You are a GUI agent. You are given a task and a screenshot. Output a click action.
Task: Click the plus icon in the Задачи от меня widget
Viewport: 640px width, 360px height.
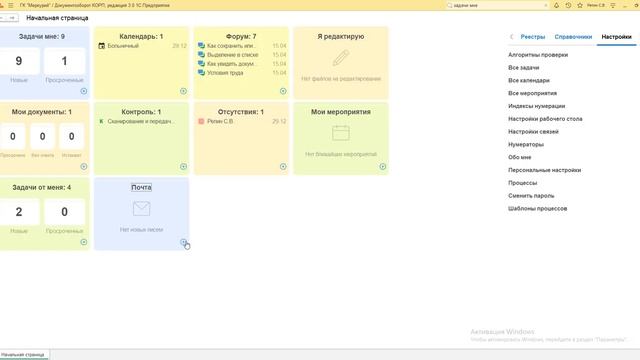(x=84, y=242)
